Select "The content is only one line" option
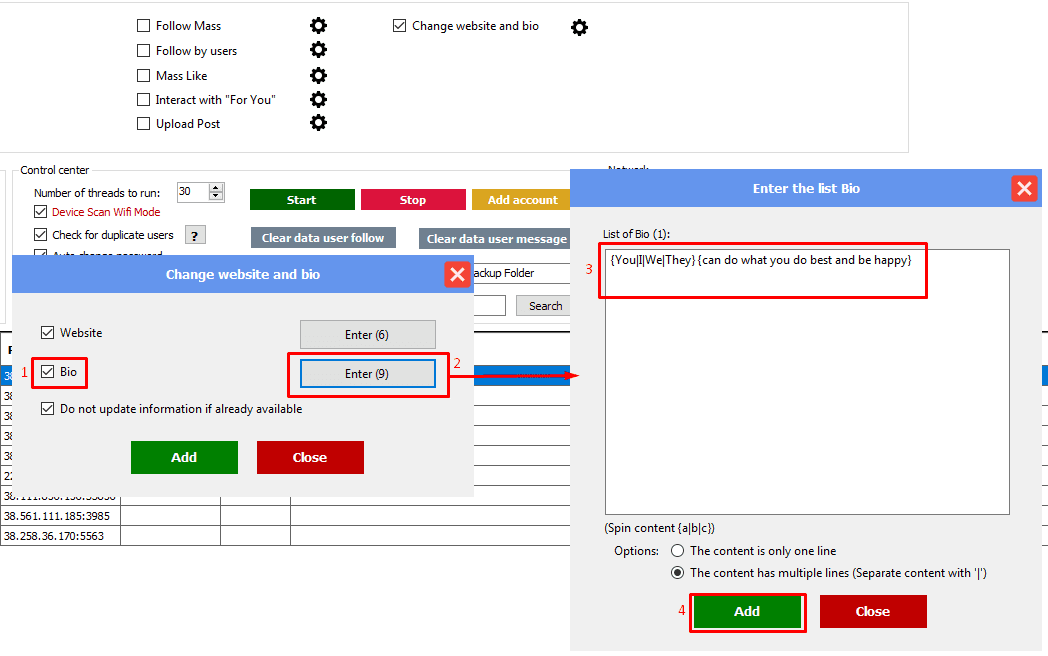1048x656 pixels. coord(678,551)
